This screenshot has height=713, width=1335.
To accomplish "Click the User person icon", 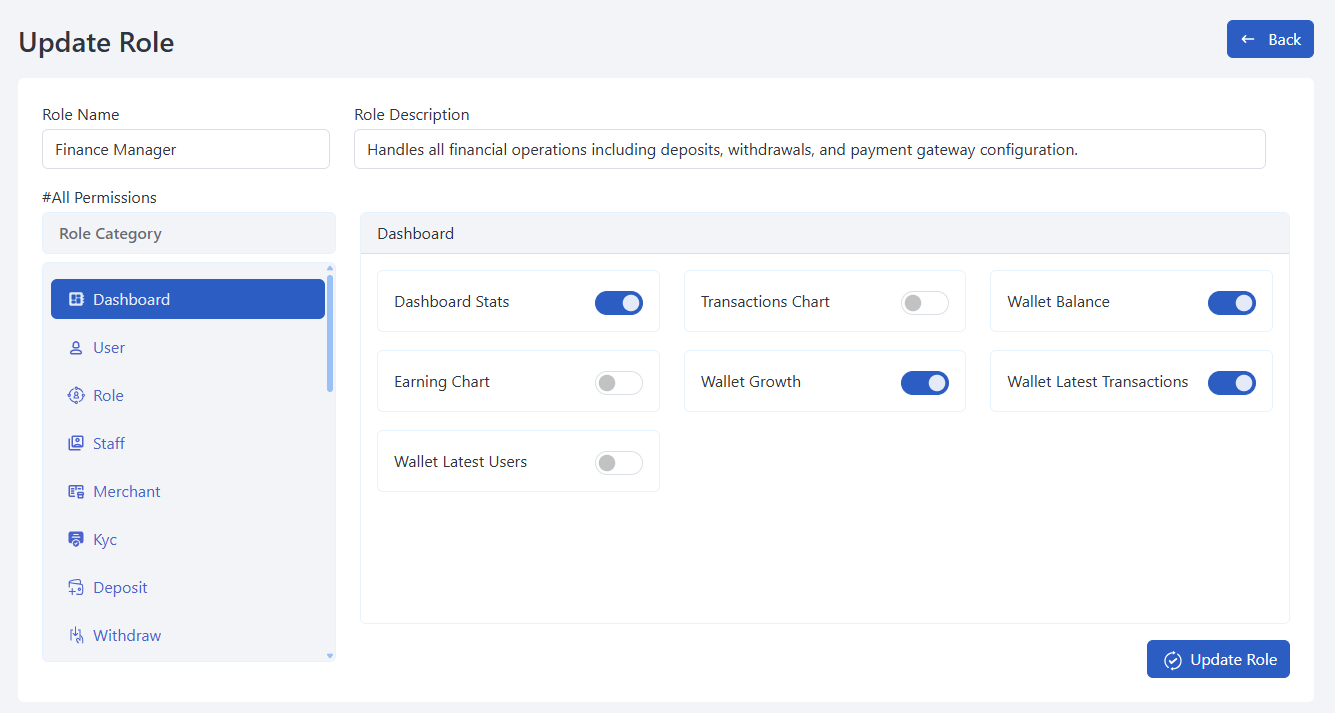I will pos(76,348).
